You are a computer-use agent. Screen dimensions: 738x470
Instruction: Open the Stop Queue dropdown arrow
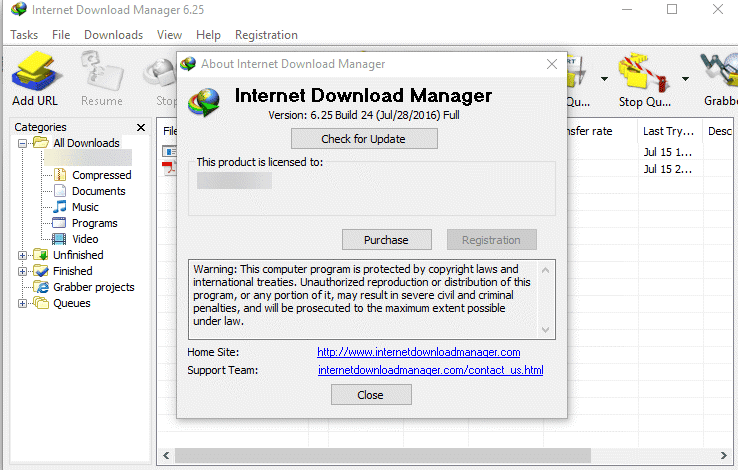tap(686, 79)
